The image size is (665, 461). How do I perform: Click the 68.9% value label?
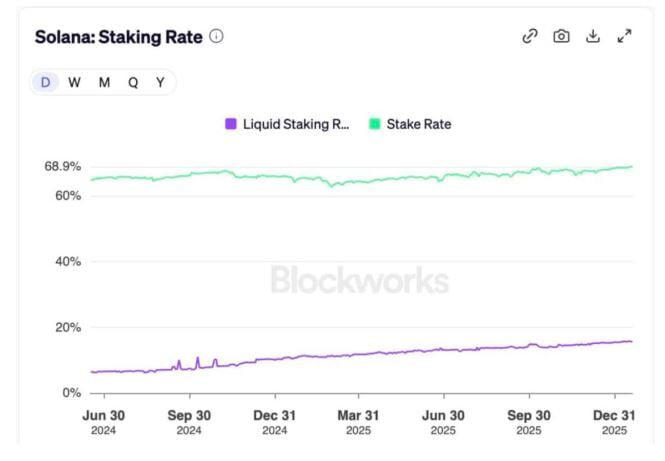click(x=62, y=166)
